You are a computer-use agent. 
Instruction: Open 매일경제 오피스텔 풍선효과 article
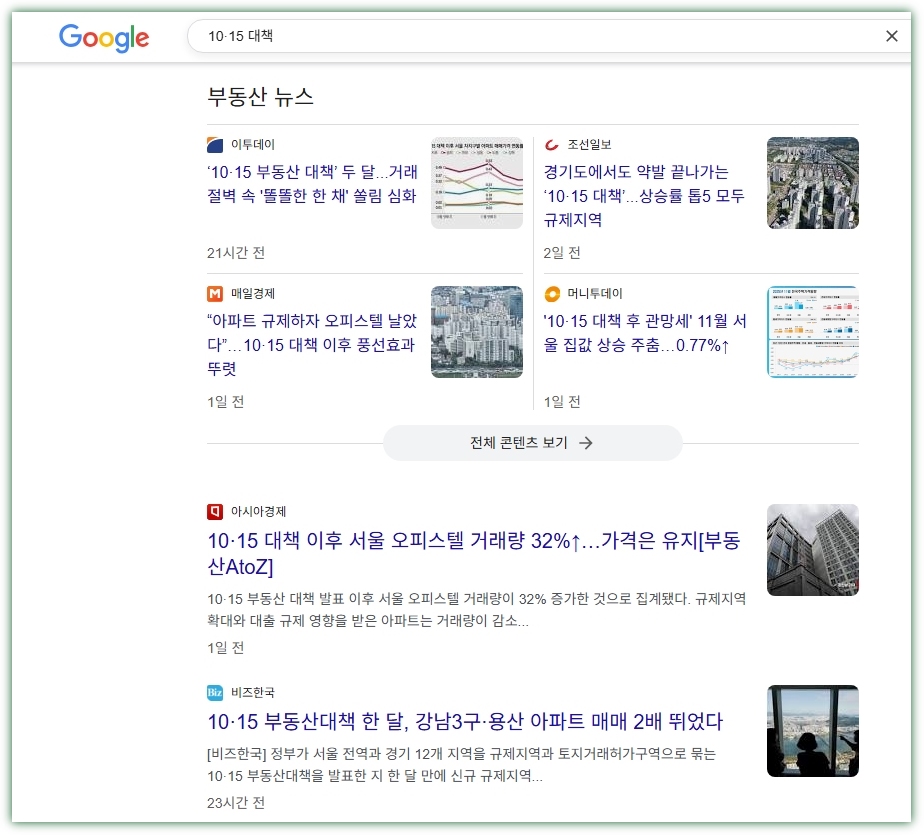(x=310, y=345)
